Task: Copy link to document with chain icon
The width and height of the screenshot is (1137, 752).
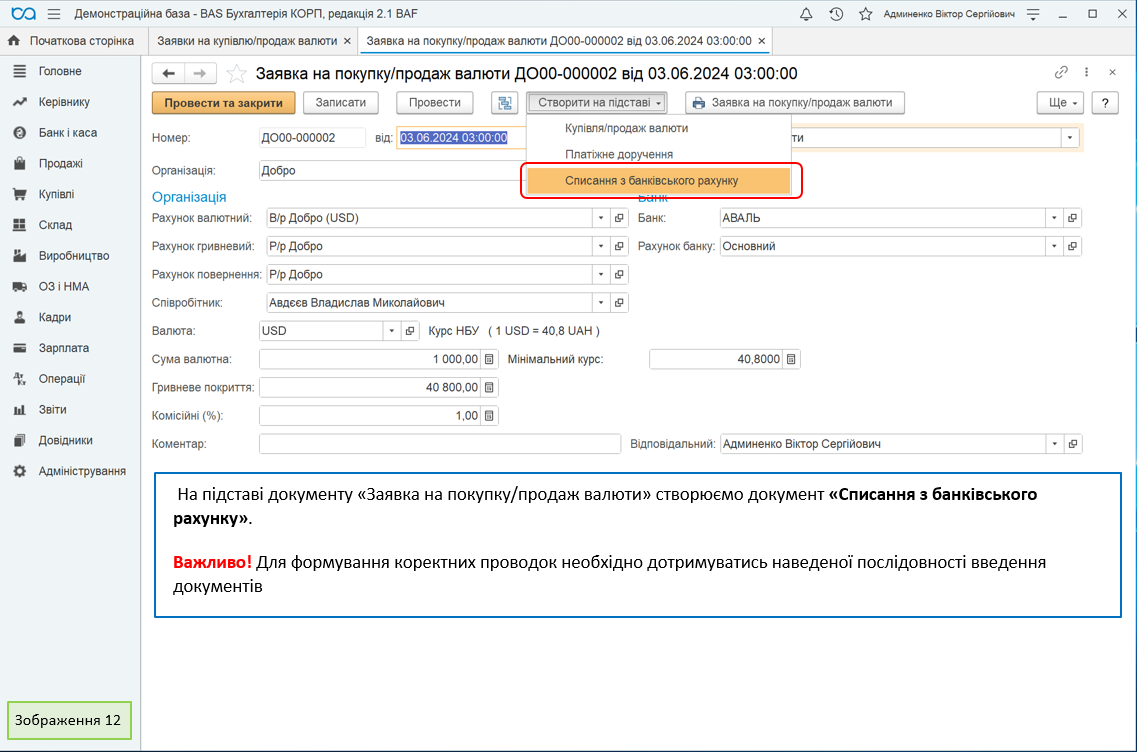Action: [1061, 72]
